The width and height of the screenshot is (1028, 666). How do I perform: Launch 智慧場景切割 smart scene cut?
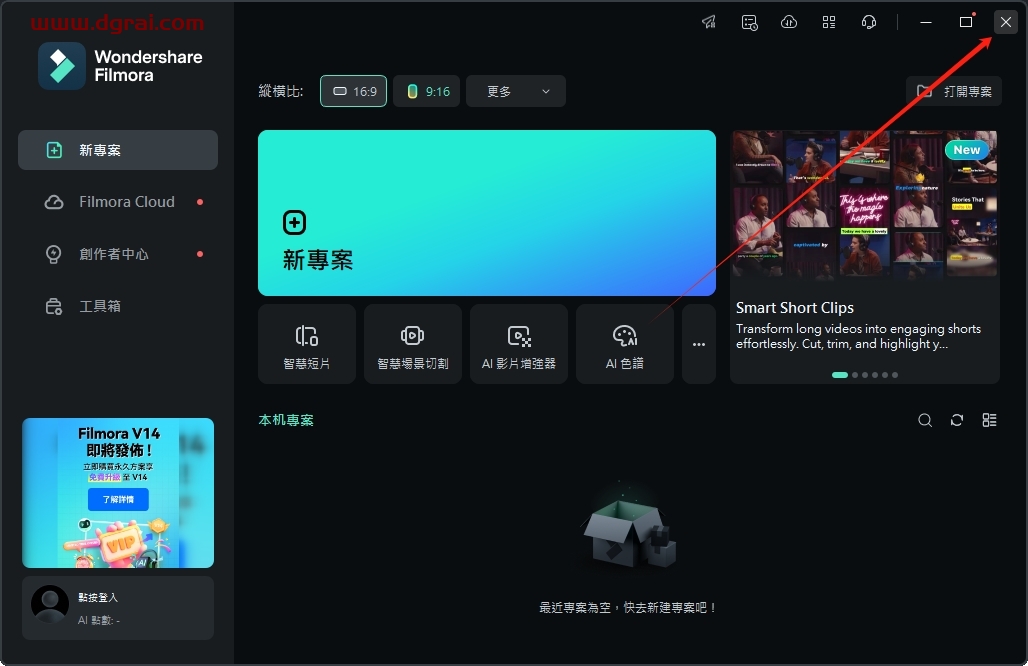point(412,344)
